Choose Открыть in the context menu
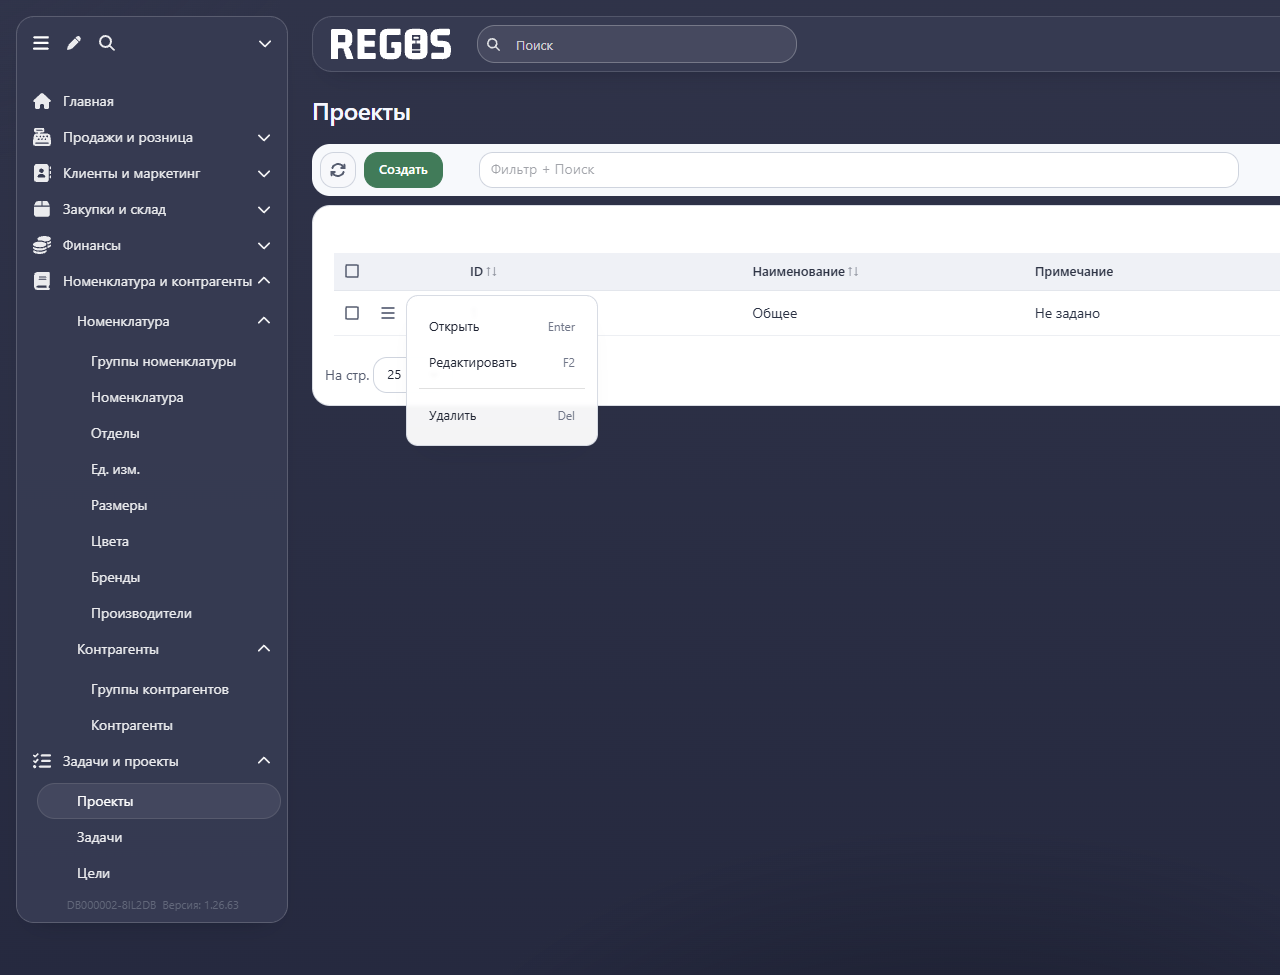The width and height of the screenshot is (1280, 975). (x=502, y=327)
